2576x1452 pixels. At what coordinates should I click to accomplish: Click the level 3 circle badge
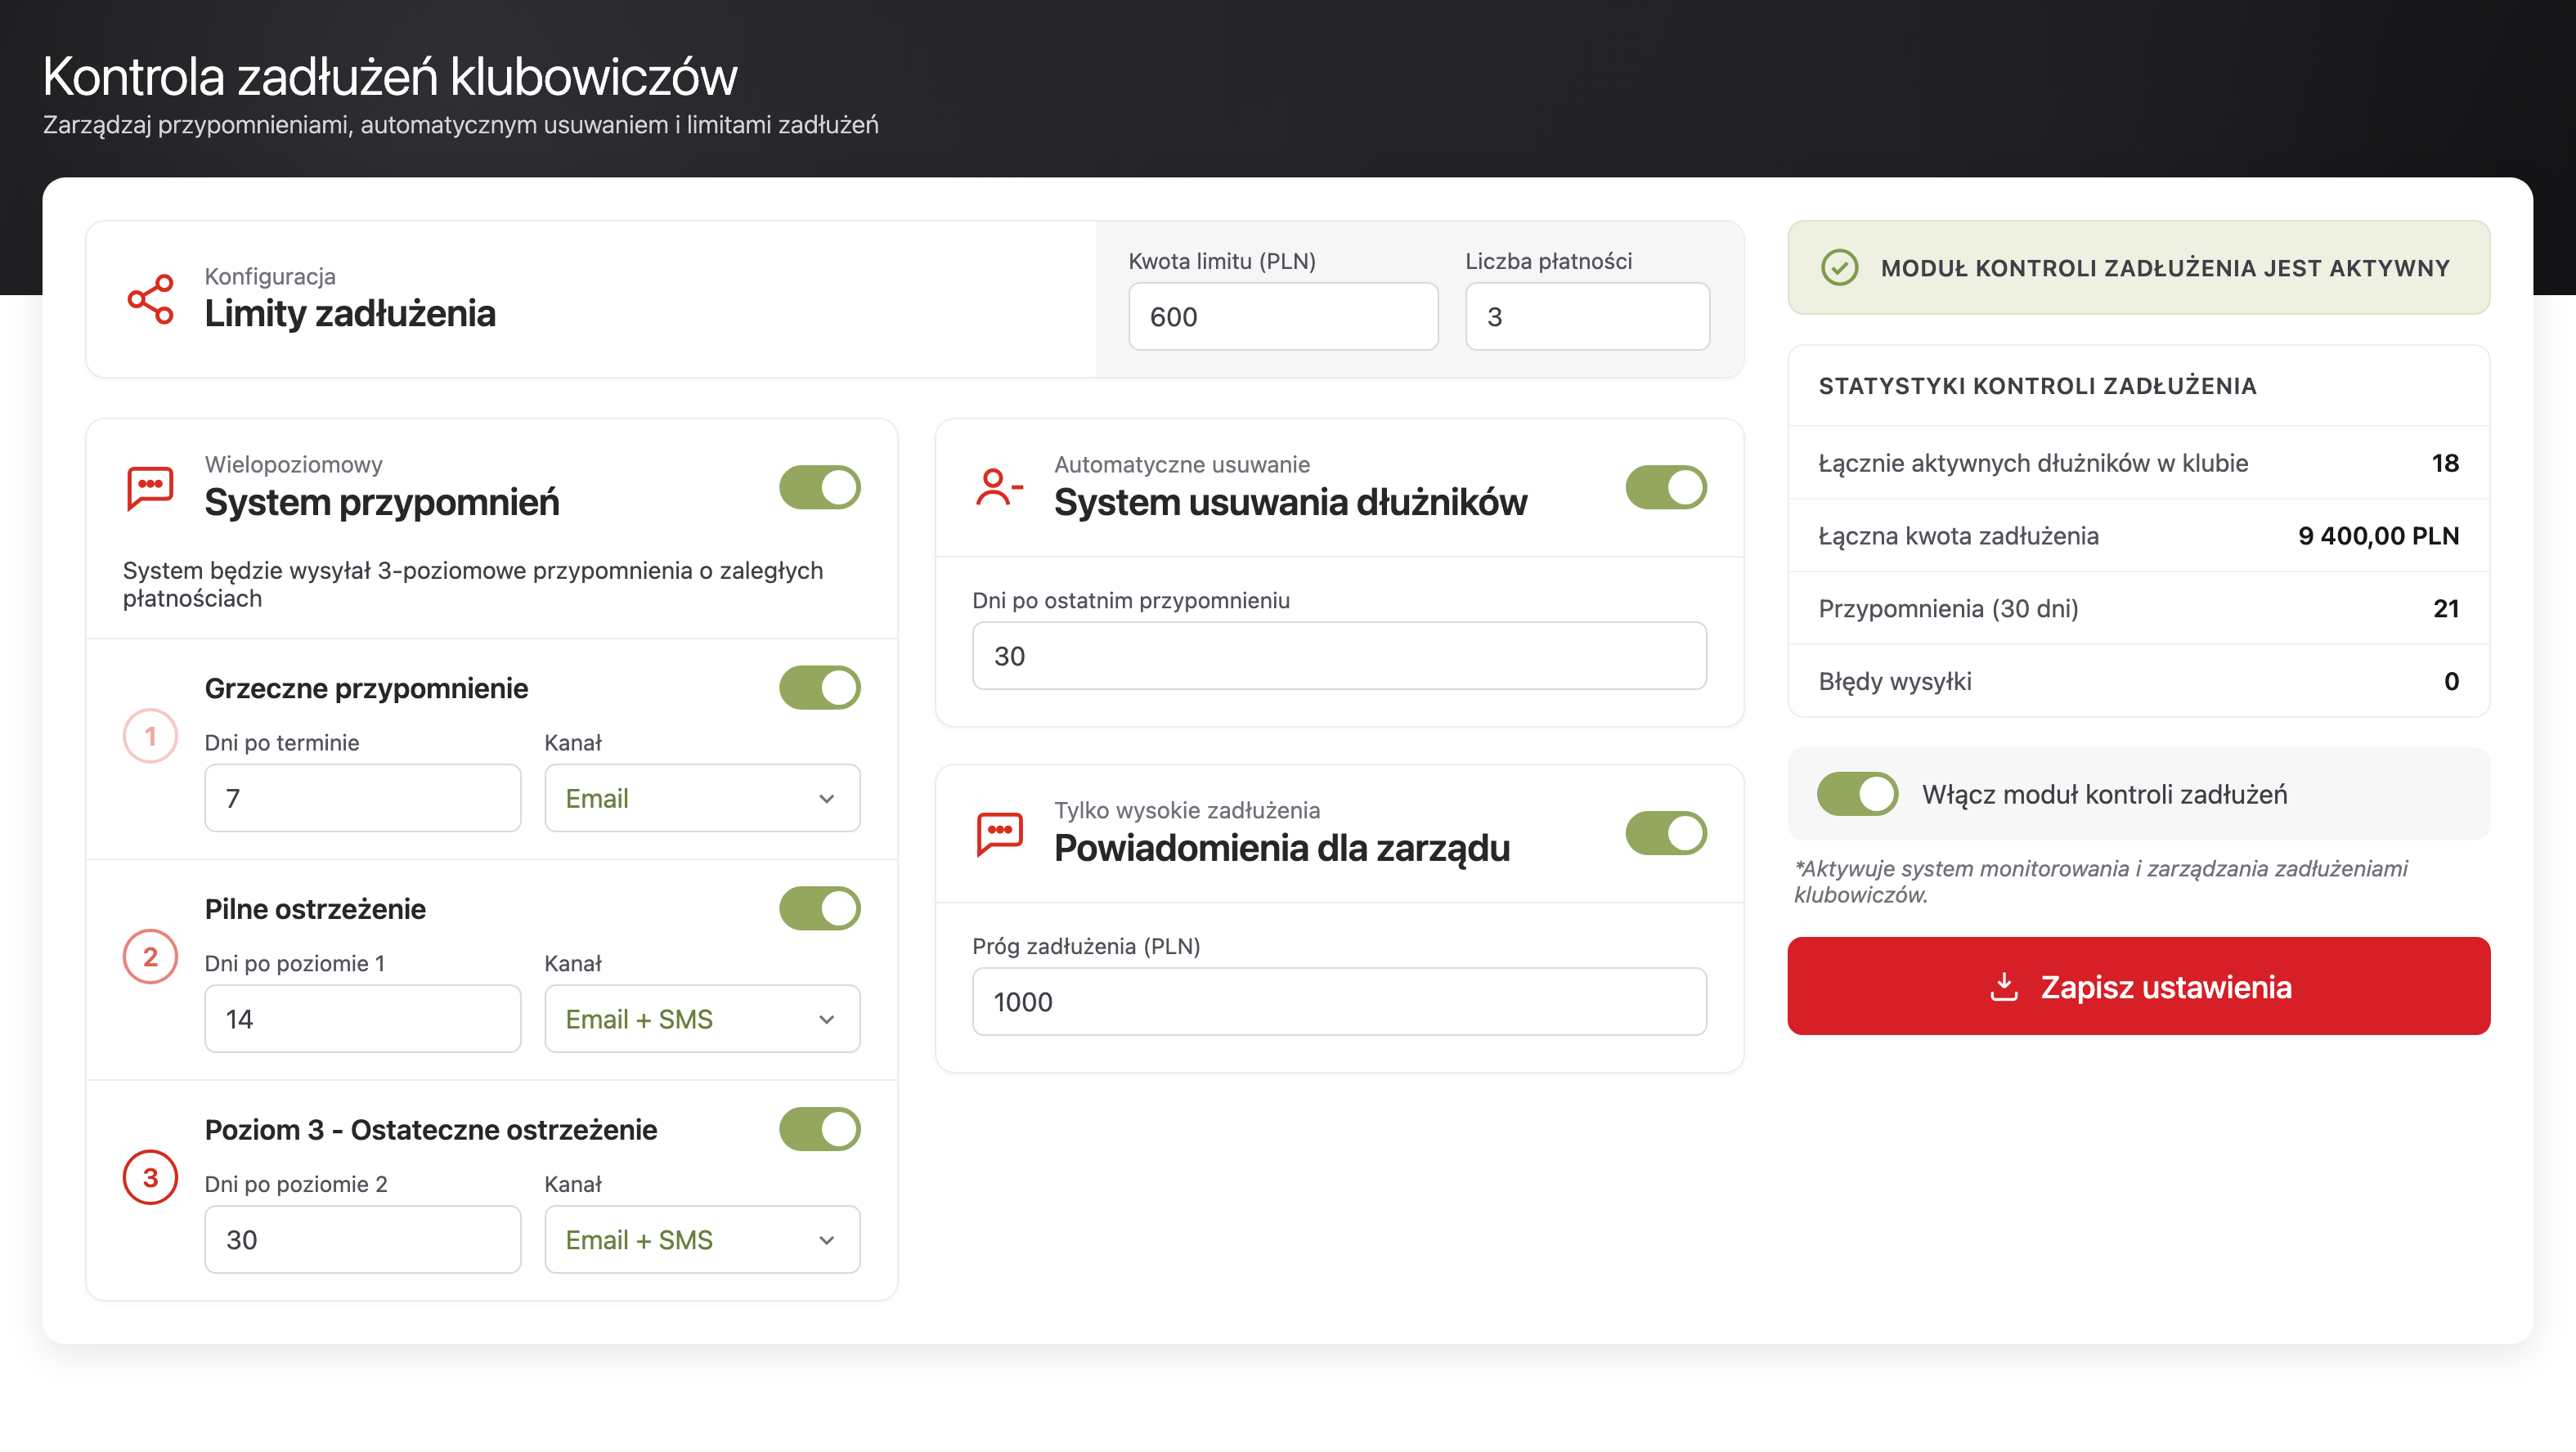[x=150, y=1177]
